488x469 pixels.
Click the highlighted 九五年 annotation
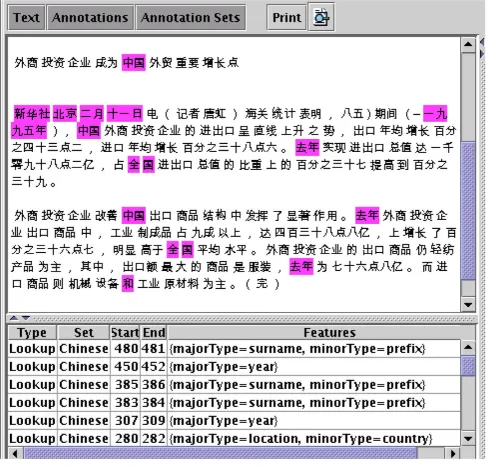[x=29, y=130]
